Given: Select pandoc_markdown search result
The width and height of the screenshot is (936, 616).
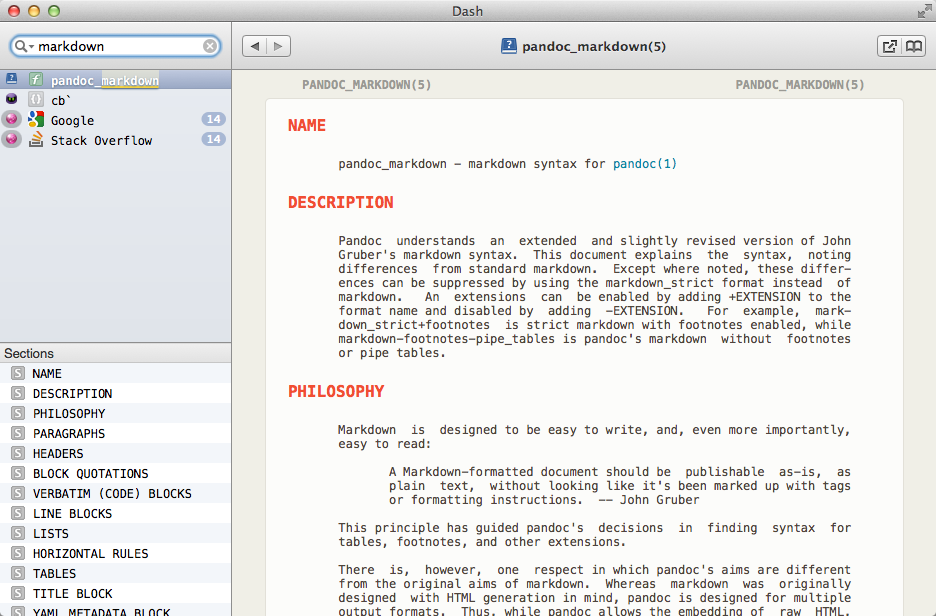Looking at the screenshot, I should (x=115, y=80).
